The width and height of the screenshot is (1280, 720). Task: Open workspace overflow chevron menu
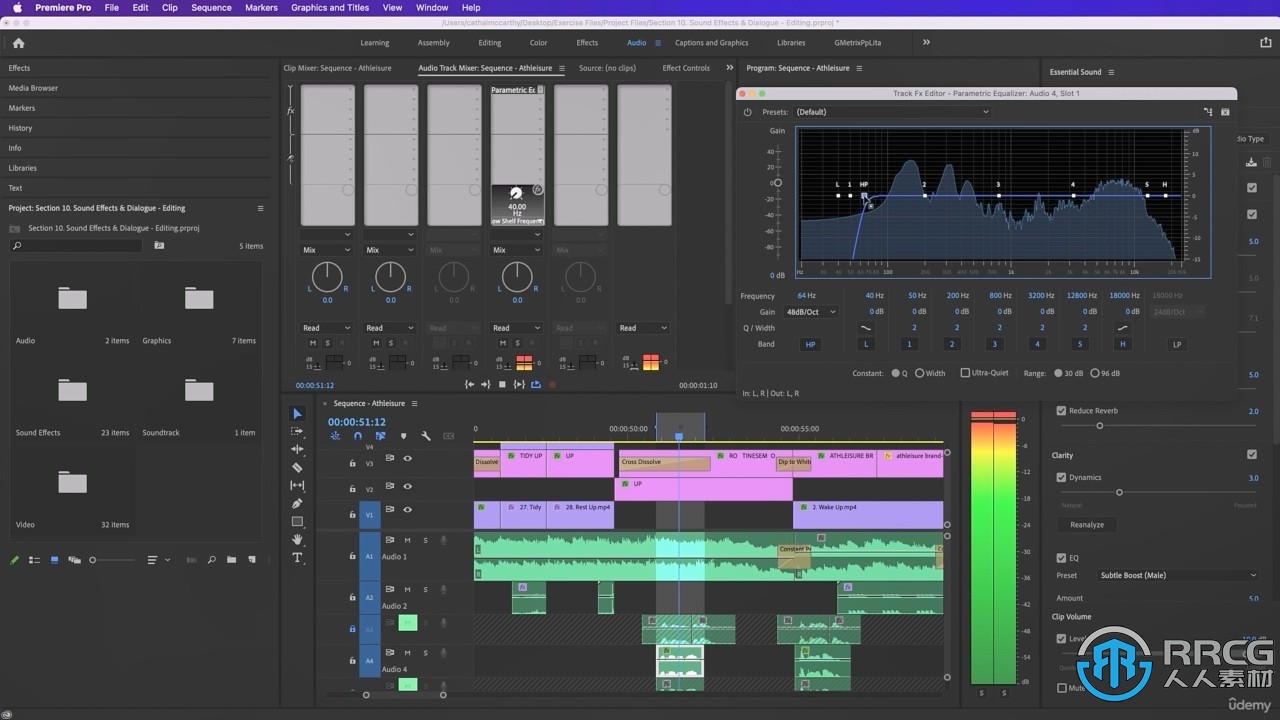click(x=926, y=43)
